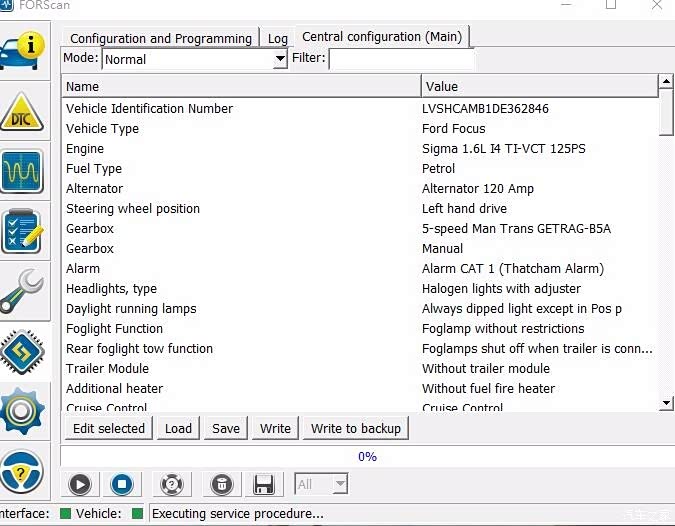The width and height of the screenshot is (675, 526).
Task: Open the chip configuration and programming section
Action: coord(23,352)
